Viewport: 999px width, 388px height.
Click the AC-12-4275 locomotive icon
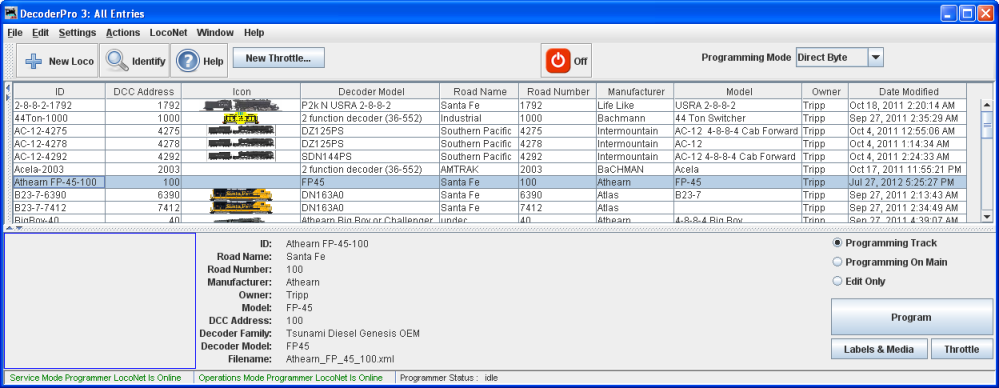click(241, 131)
